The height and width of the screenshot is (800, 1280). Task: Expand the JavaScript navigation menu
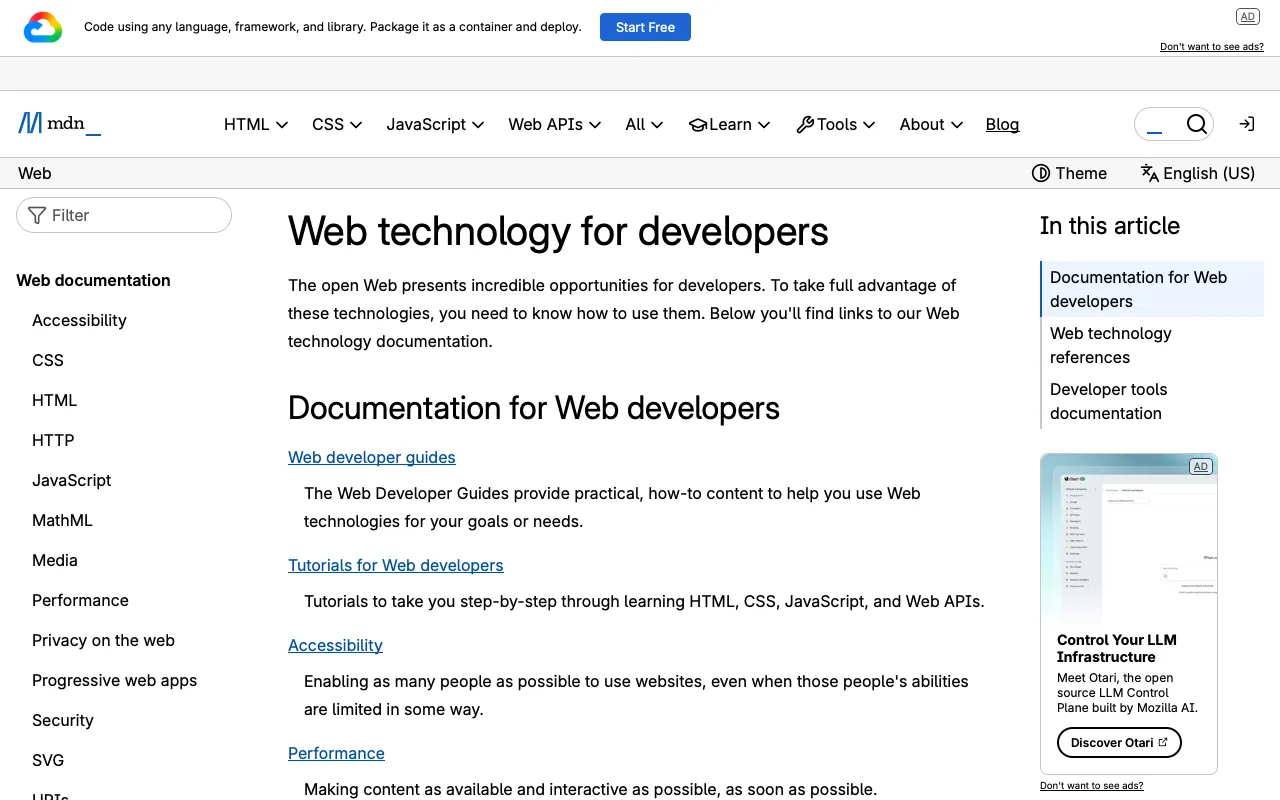pyautogui.click(x=435, y=124)
